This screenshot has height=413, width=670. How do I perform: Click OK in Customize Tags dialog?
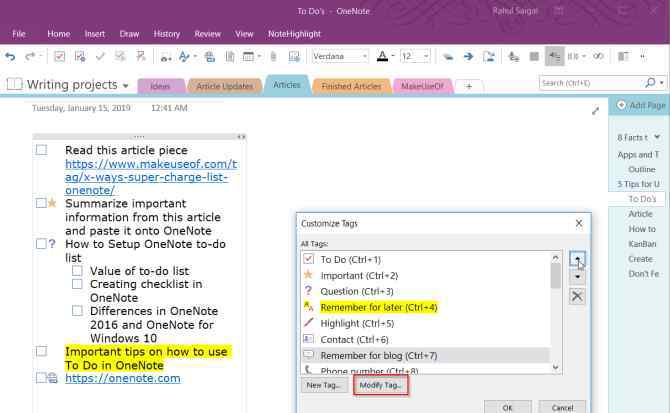(507, 407)
